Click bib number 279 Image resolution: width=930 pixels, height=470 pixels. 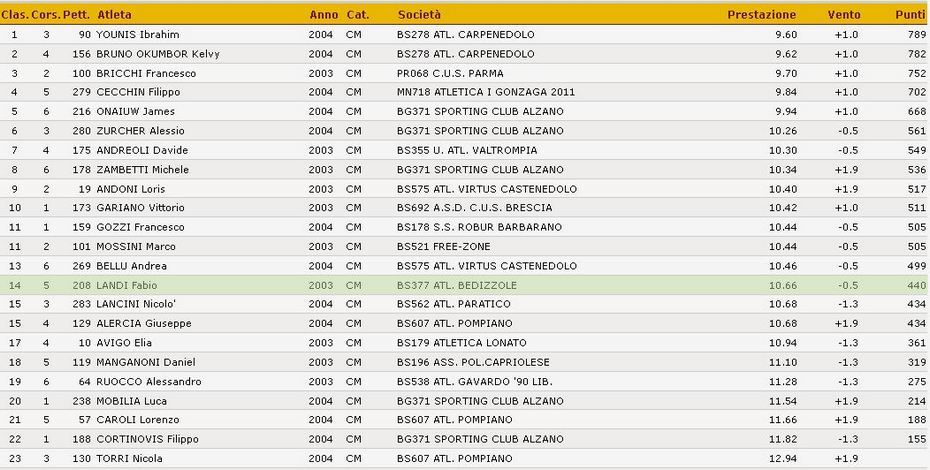point(82,92)
